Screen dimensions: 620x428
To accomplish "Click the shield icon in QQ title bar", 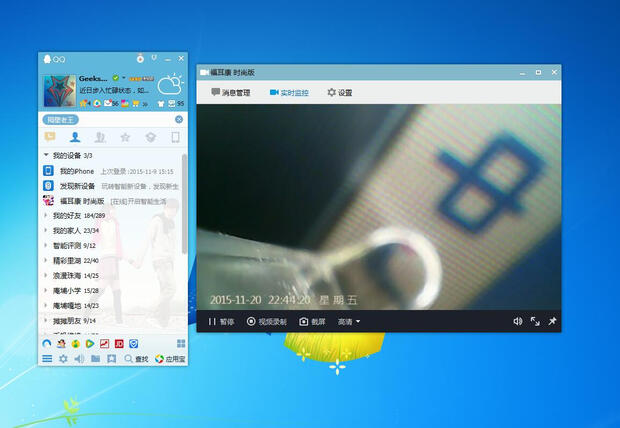I will click(154, 58).
